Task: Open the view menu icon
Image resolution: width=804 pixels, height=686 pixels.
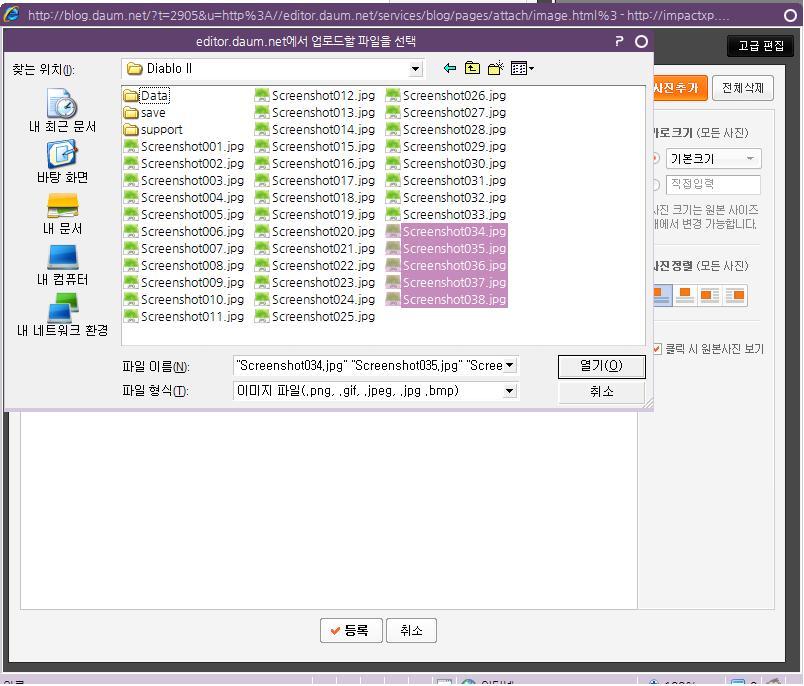Action: (x=522, y=68)
